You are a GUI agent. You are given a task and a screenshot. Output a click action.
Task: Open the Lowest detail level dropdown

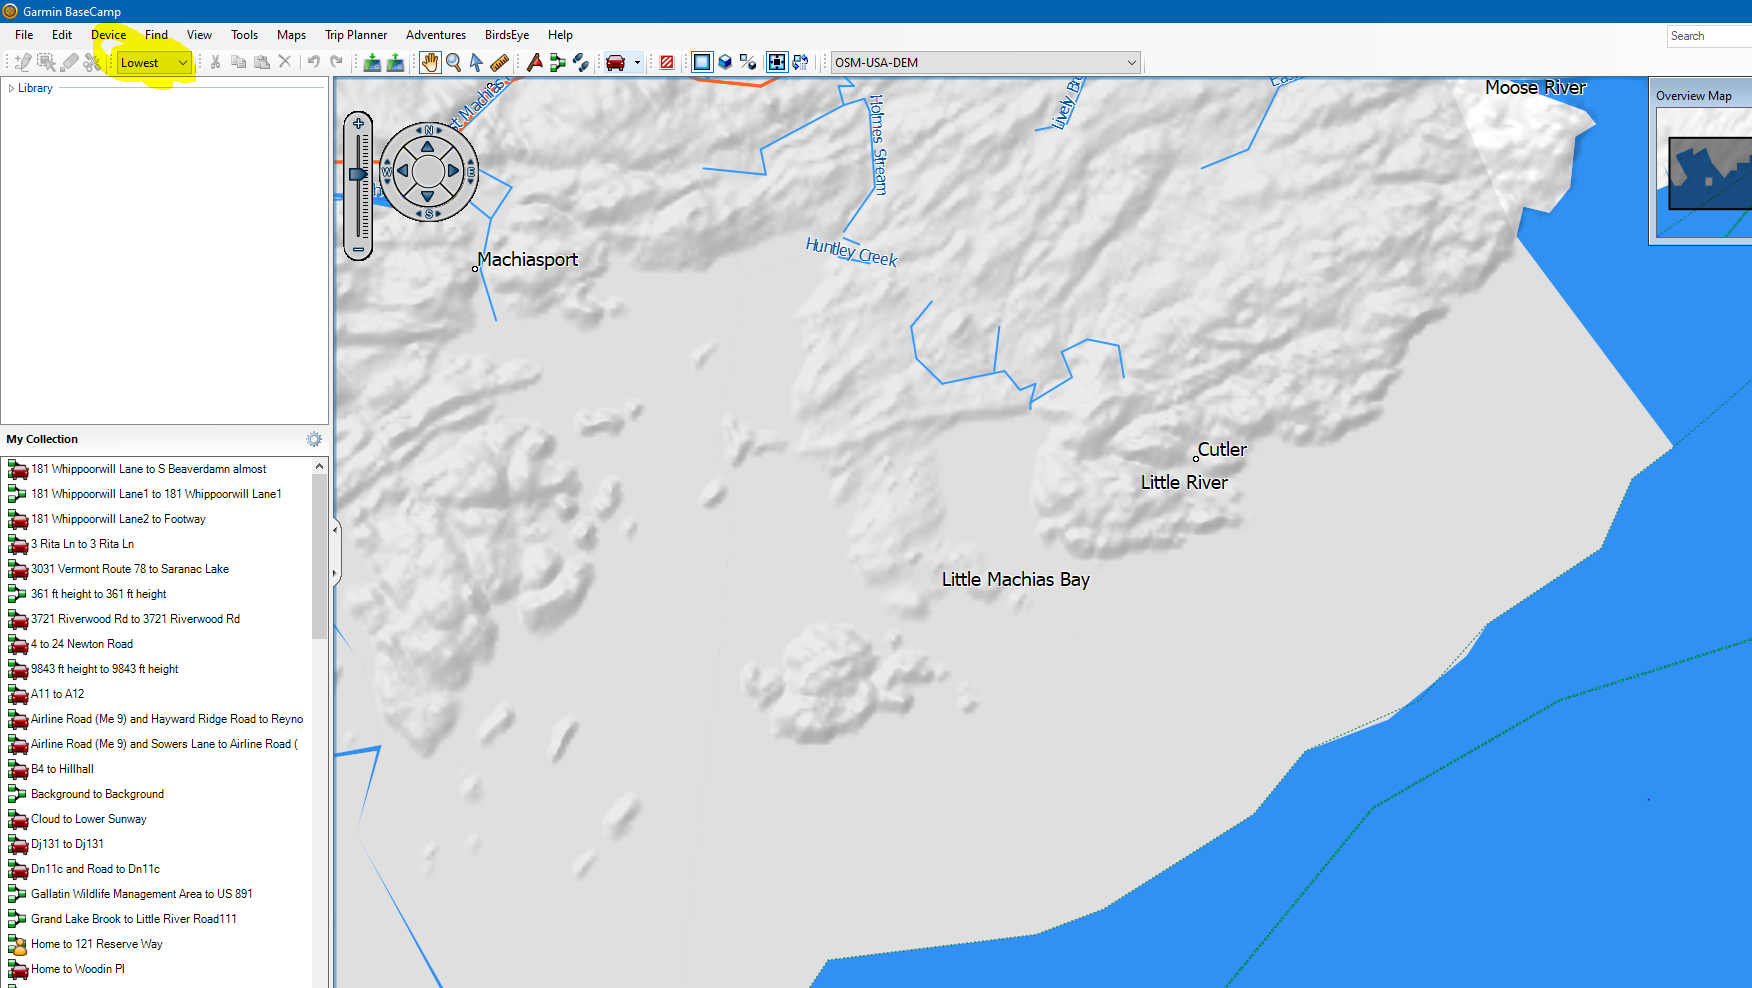click(x=153, y=63)
